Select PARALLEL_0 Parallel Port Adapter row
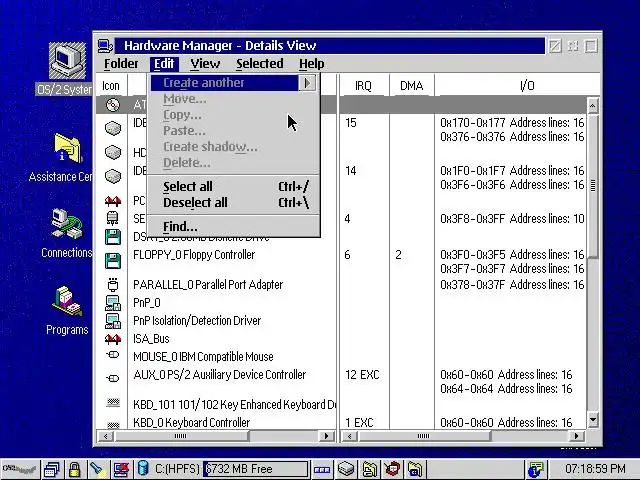640x480 pixels. coord(208,284)
